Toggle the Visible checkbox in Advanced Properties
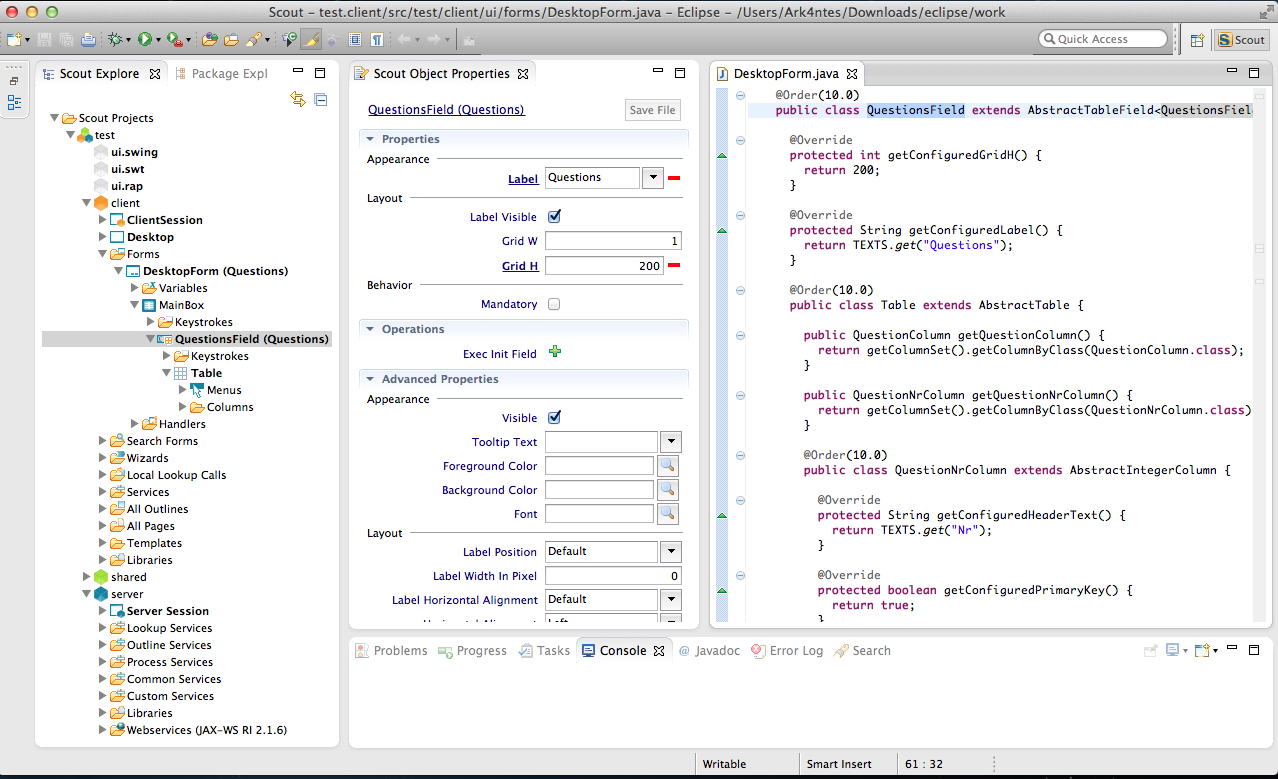This screenshot has width=1278, height=779. click(x=555, y=418)
